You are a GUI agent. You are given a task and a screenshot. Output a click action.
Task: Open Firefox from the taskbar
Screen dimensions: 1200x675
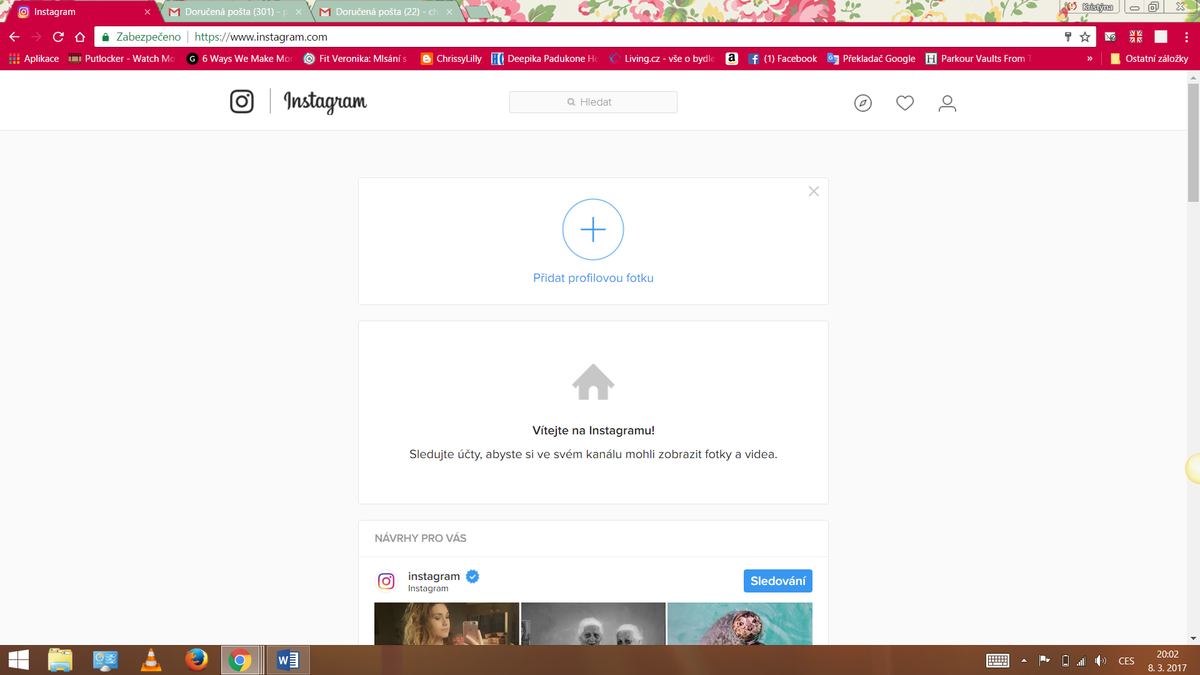point(196,660)
